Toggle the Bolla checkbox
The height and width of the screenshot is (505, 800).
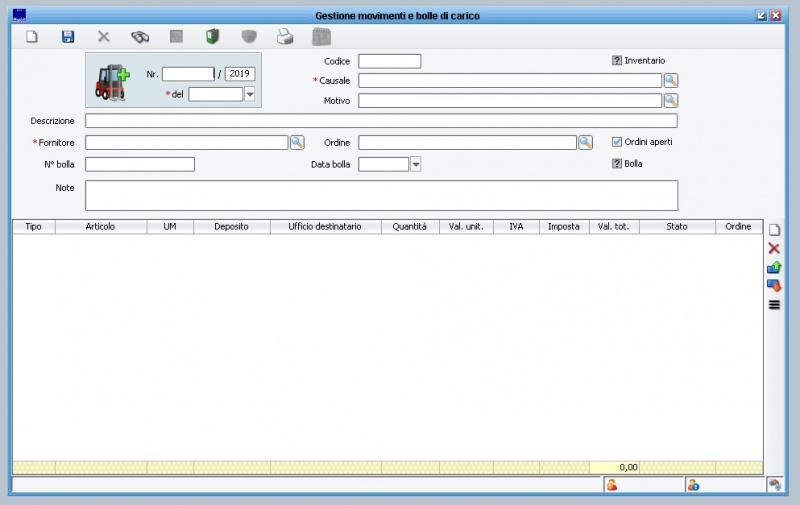pyautogui.click(x=617, y=164)
